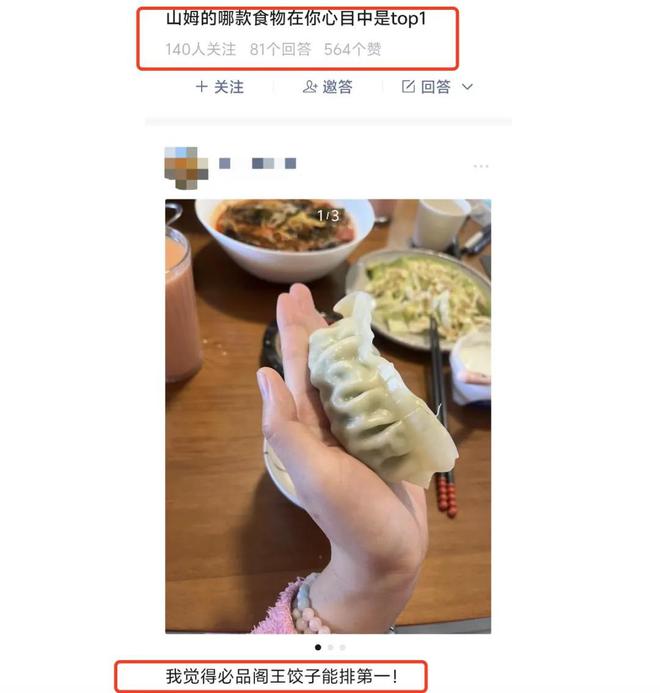Open the blurred username of the poster
The height and width of the screenshot is (693, 660).
tap(258, 164)
